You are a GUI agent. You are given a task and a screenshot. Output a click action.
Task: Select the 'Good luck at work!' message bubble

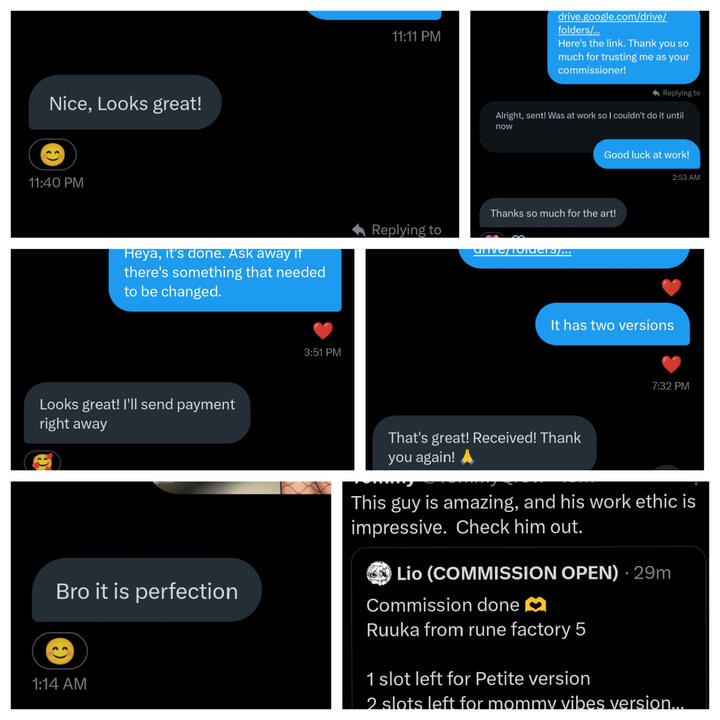(x=647, y=155)
